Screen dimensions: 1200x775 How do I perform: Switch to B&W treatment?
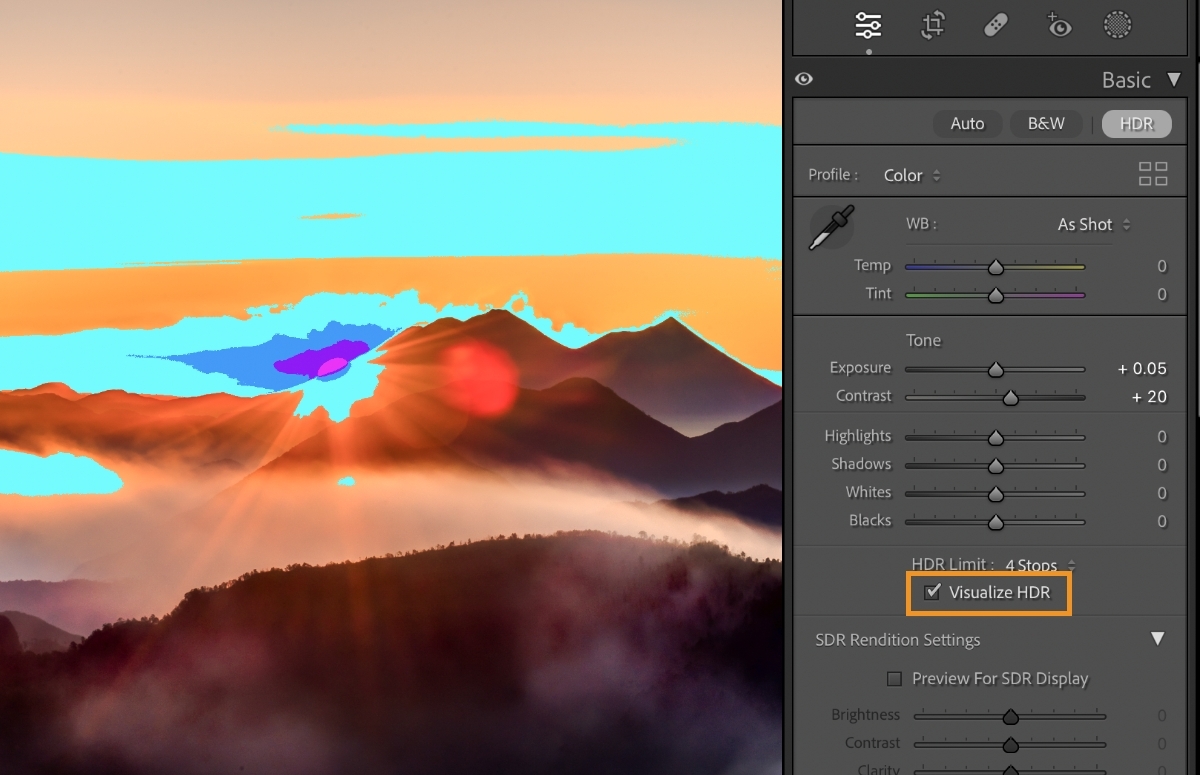[1046, 123]
